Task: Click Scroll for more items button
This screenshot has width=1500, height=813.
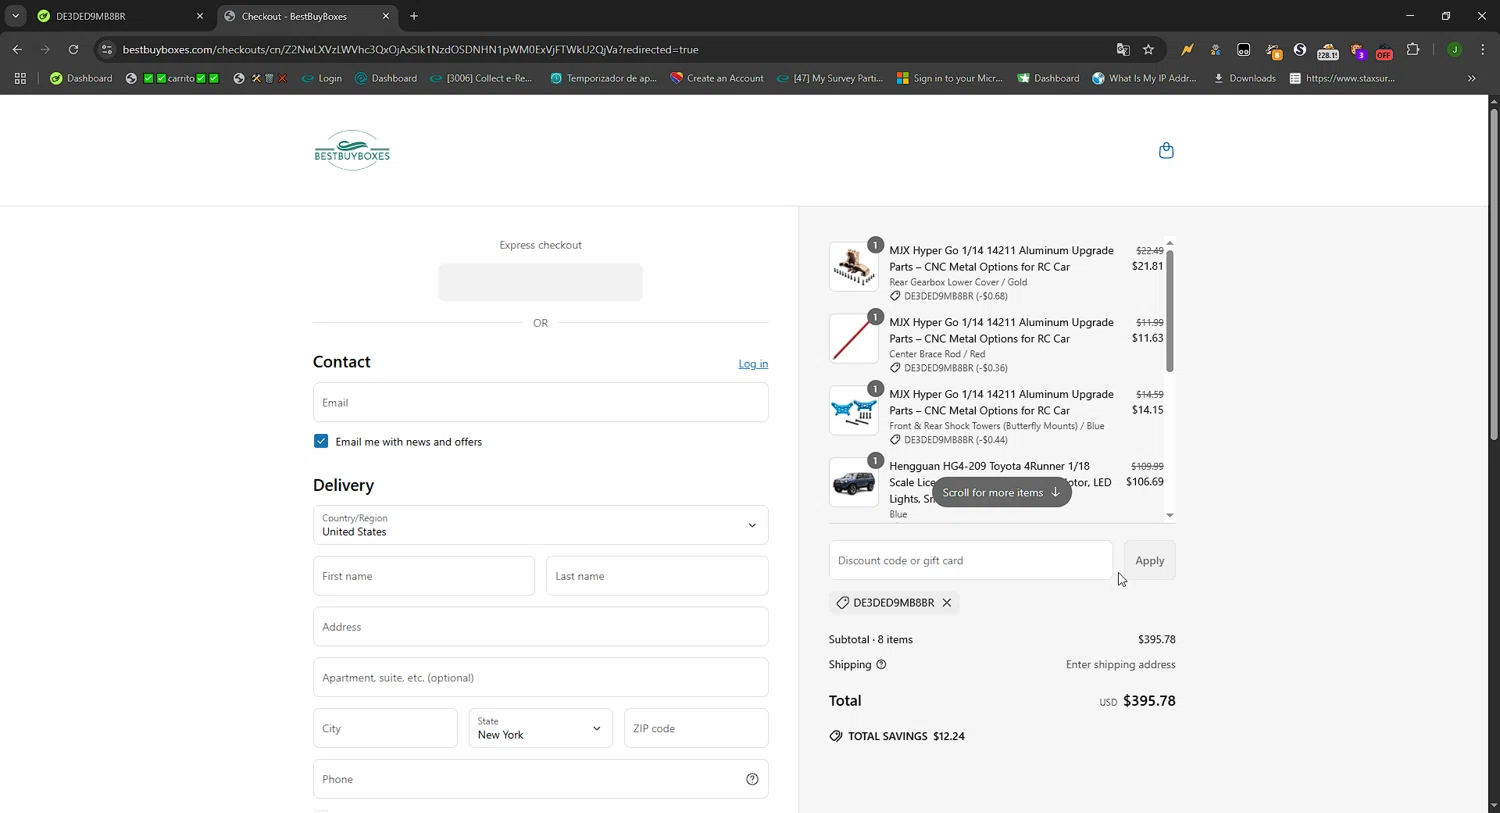Action: pos(1001,492)
